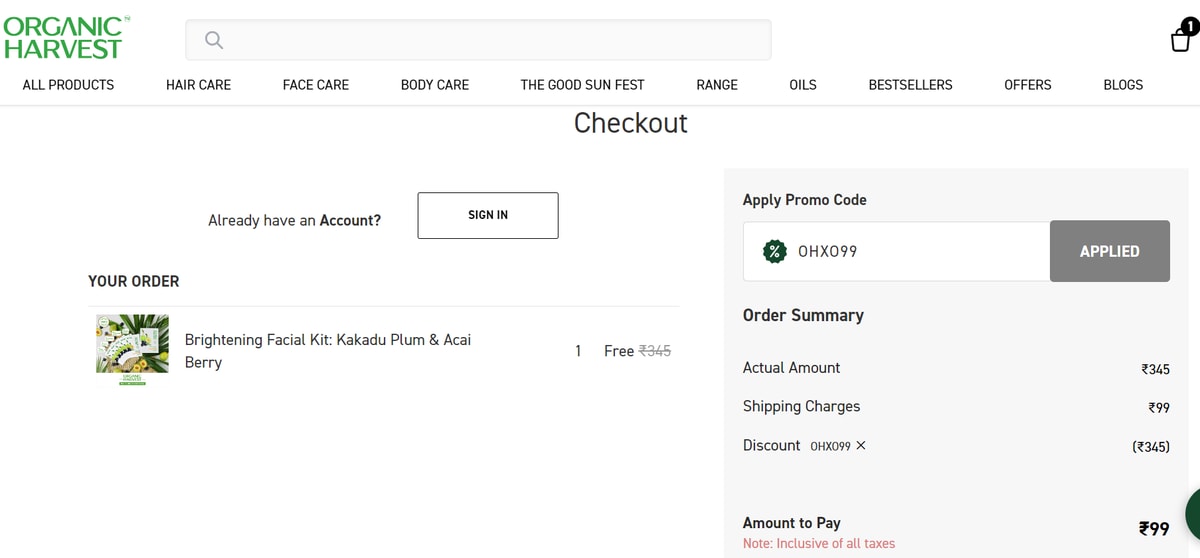
Task: Open the Body Care category
Action: [435, 85]
